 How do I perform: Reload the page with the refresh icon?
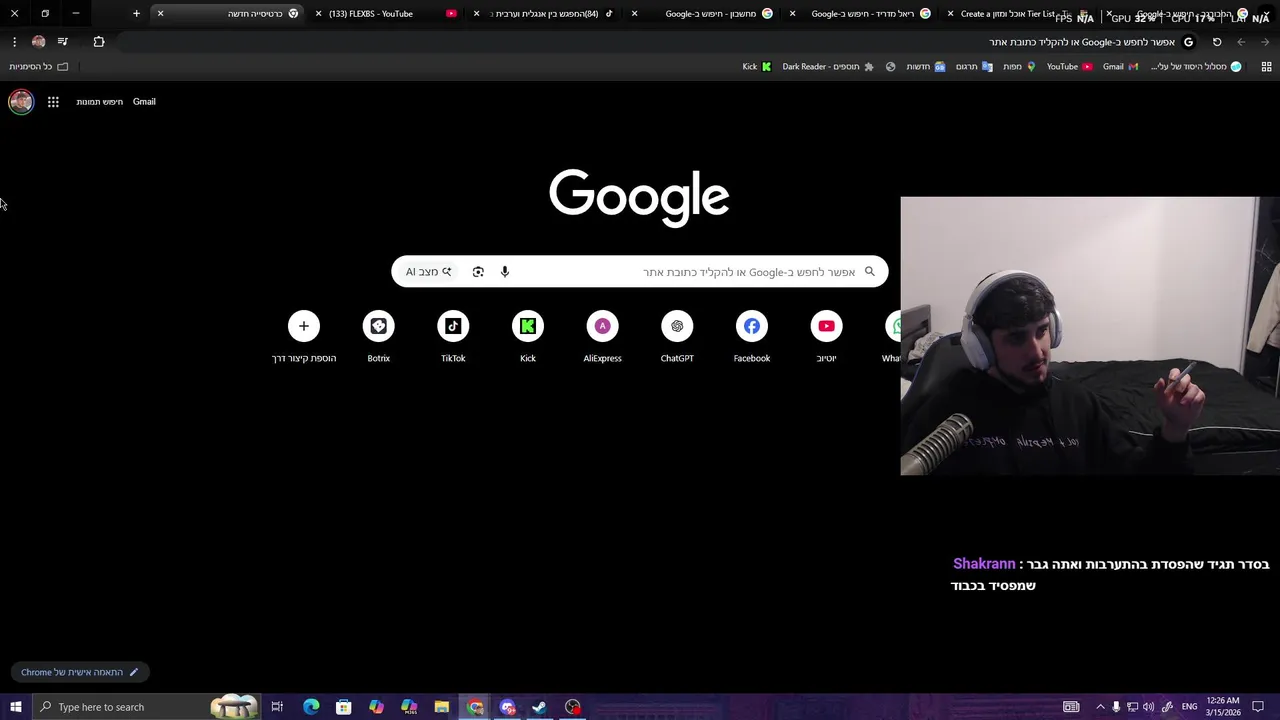(x=1217, y=42)
